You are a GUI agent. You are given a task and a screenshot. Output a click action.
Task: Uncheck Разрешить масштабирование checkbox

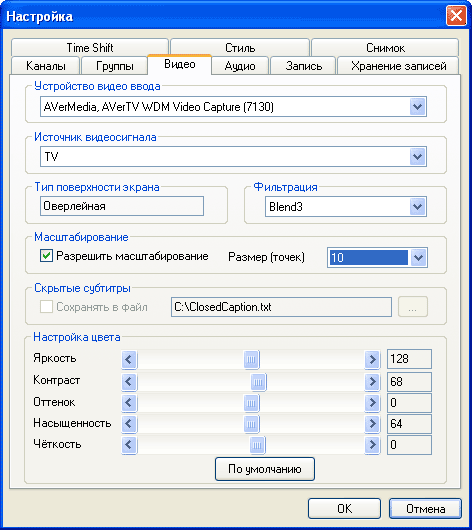pos(46,256)
